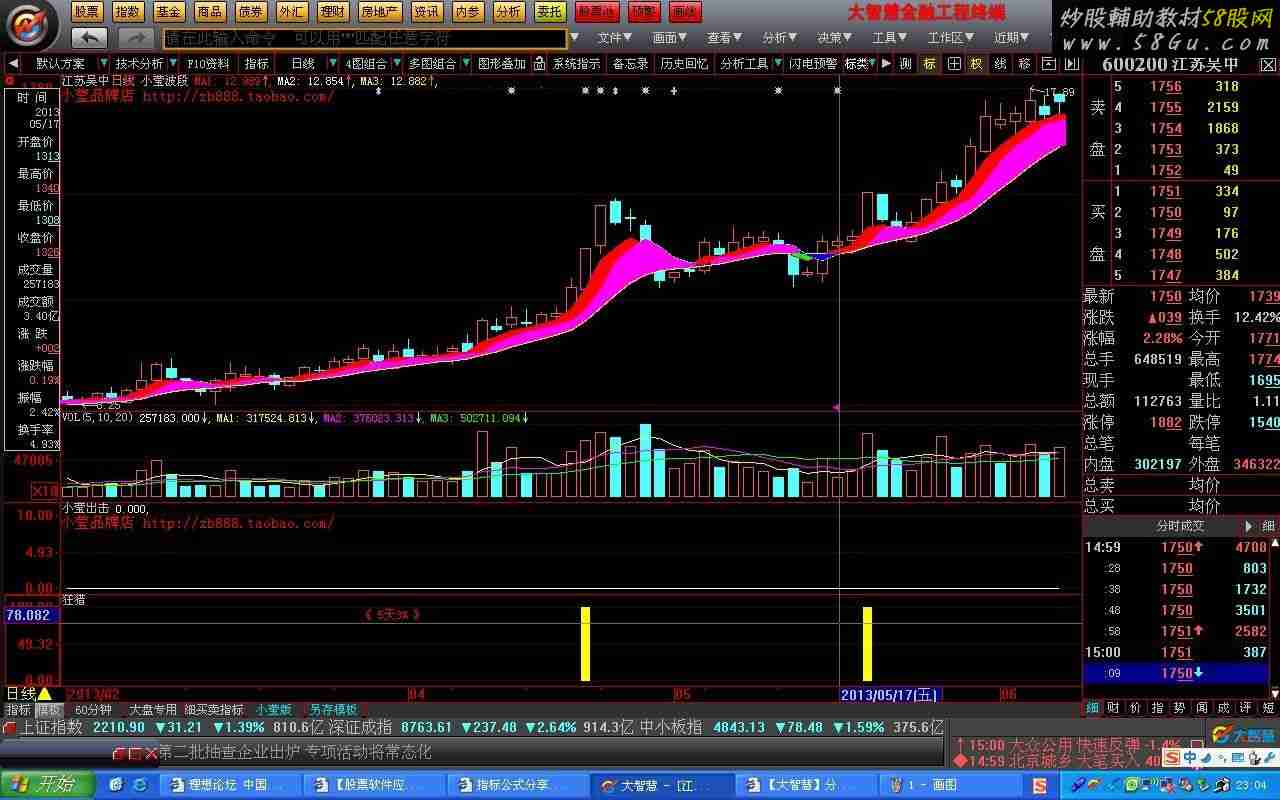
Task: Toggle the 权 toolbar icon
Action: point(977,63)
